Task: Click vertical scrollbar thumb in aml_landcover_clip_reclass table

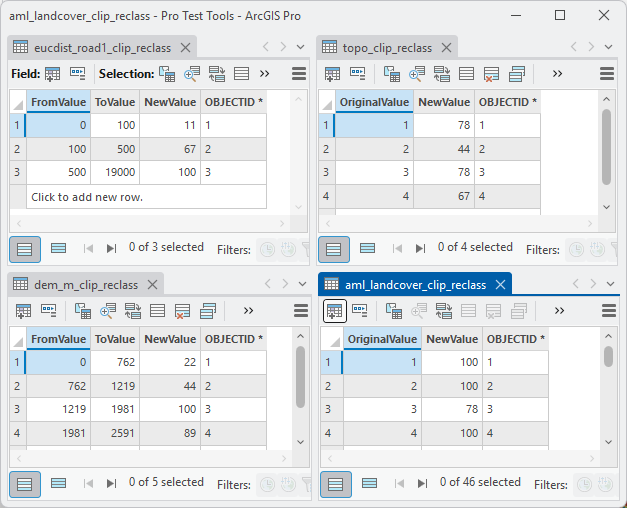Action: (x=609, y=357)
